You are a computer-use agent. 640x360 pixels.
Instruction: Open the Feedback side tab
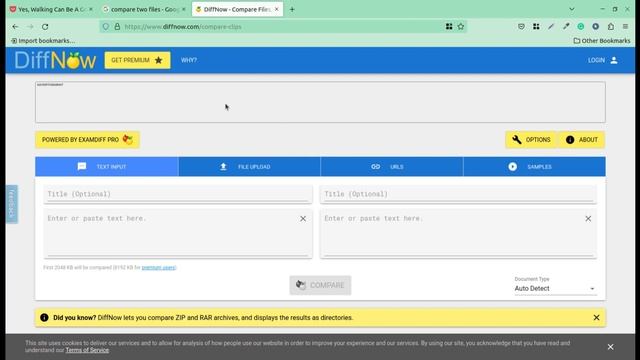pyautogui.click(x=12, y=204)
